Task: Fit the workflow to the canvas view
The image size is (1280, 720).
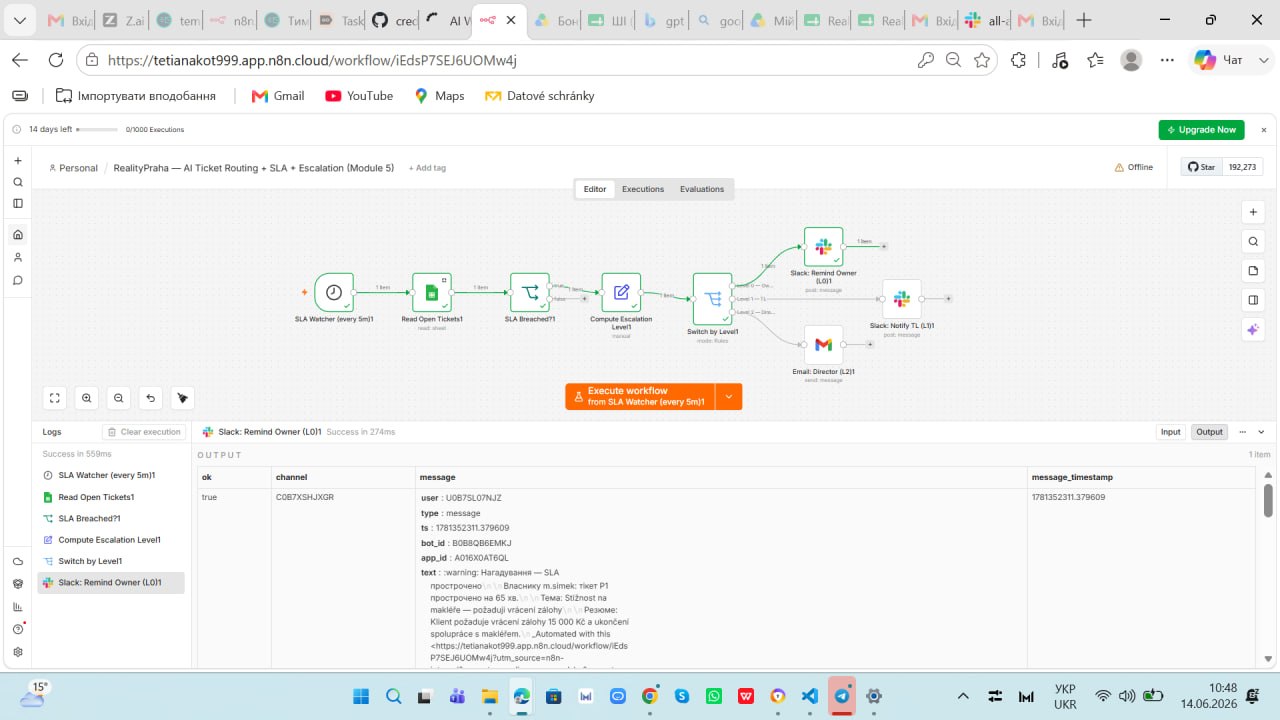Action: coord(55,398)
